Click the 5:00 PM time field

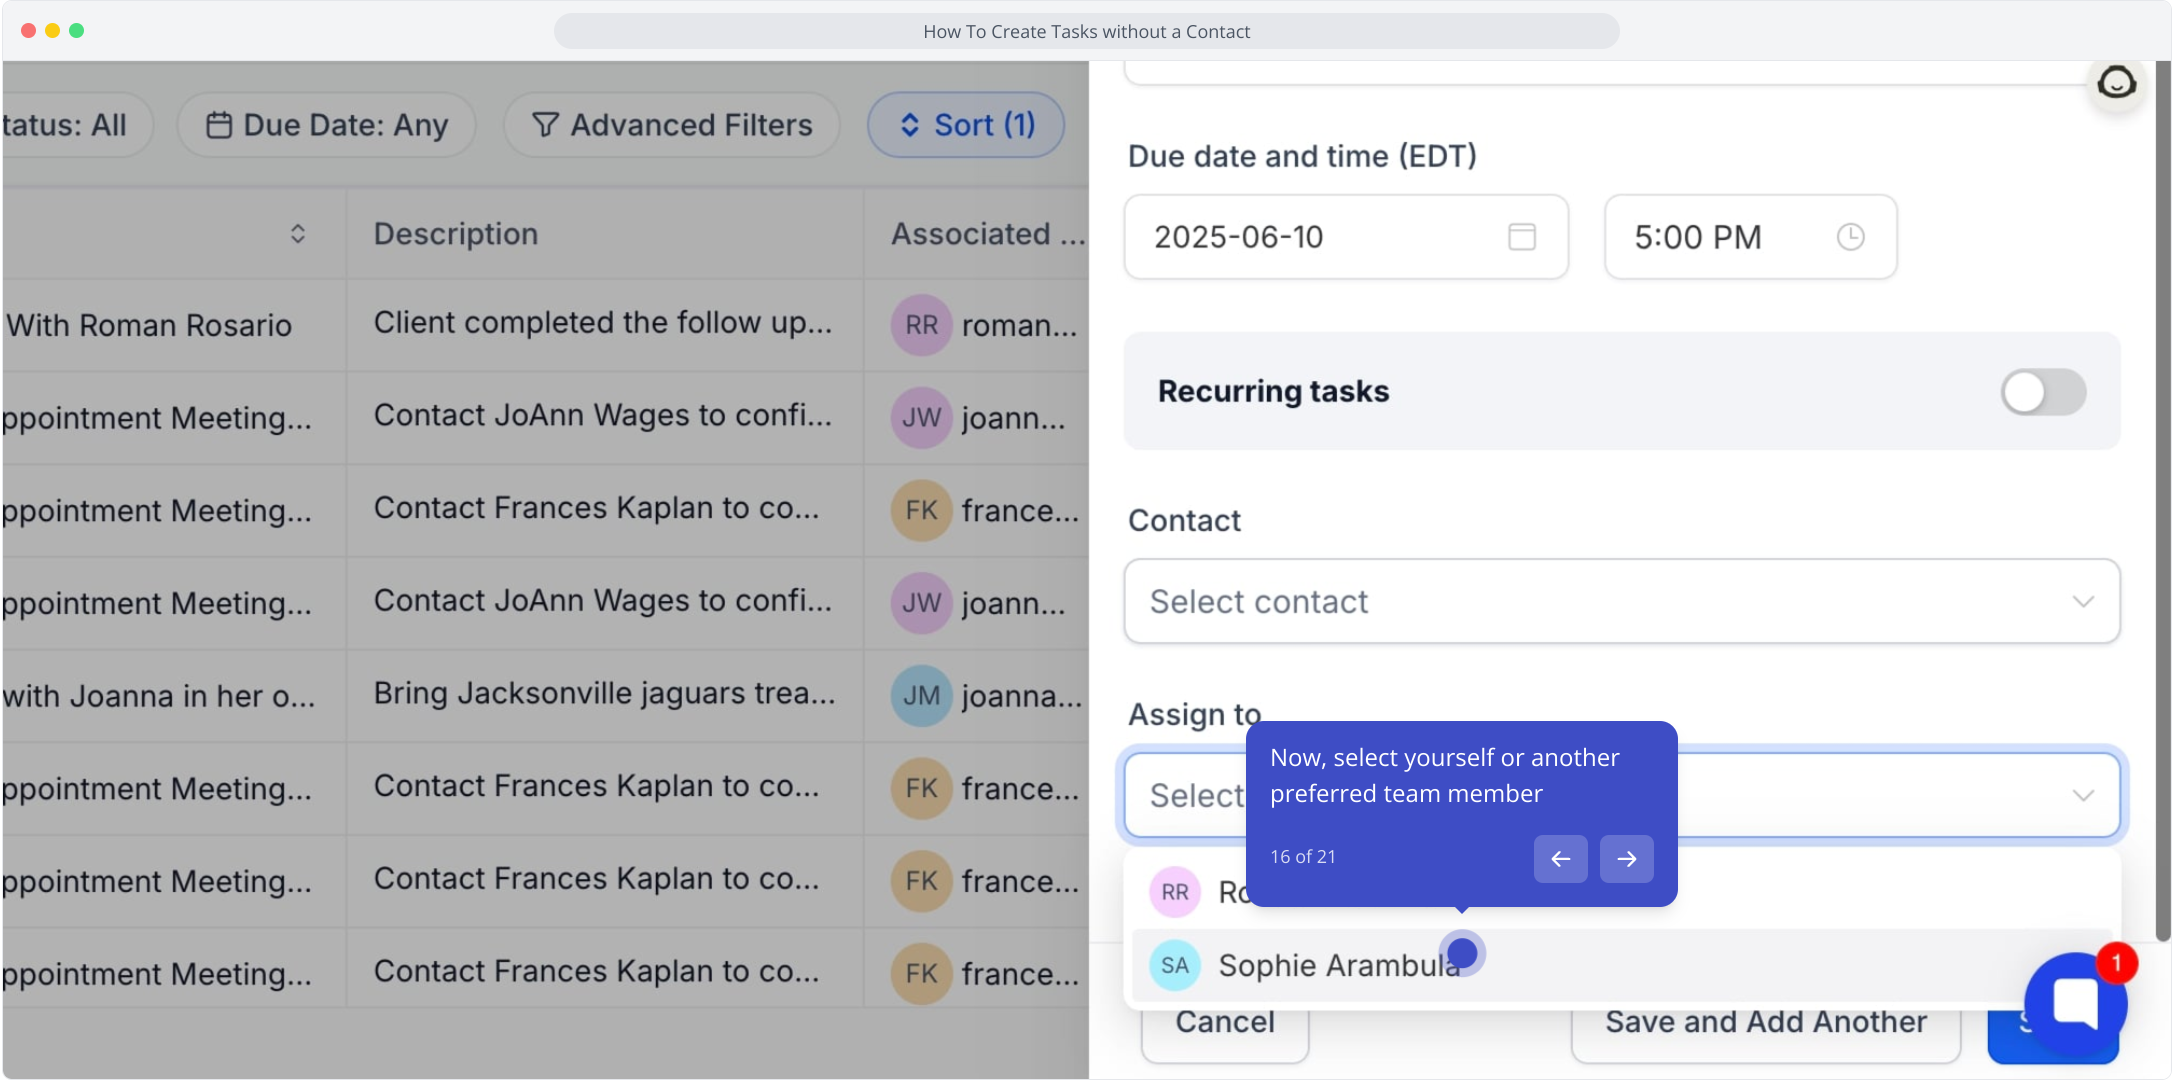(x=1750, y=237)
